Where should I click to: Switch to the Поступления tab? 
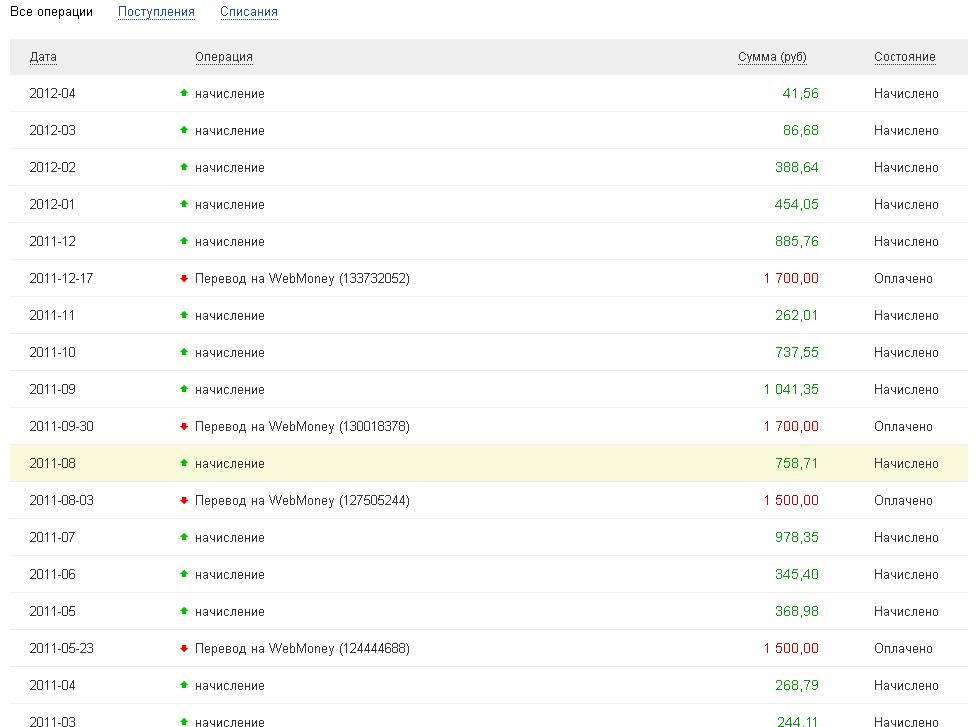tap(156, 13)
